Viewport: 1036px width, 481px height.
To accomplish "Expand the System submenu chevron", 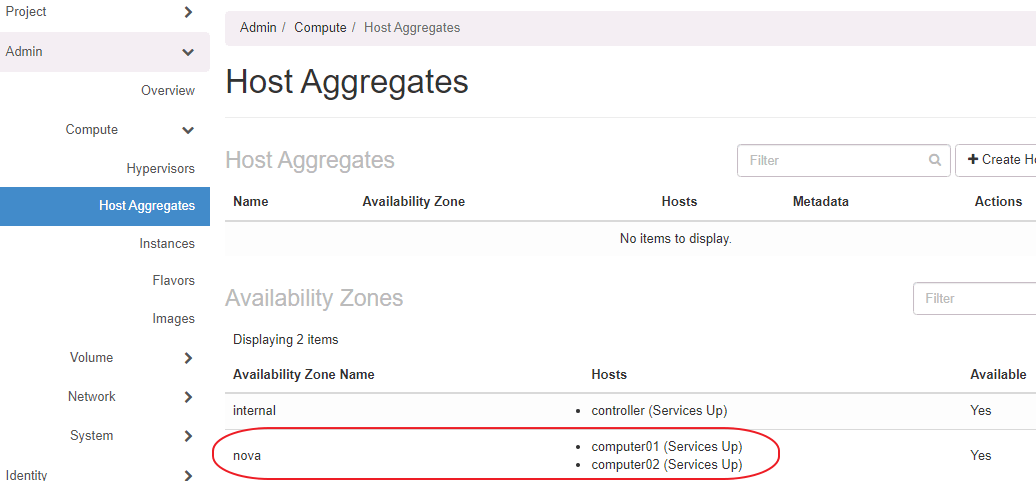I will coord(188,436).
